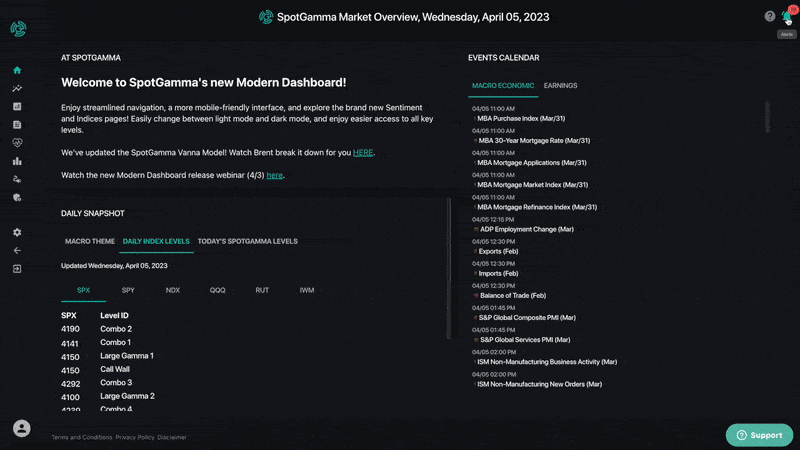Open the Home page from the sidebar
Image resolution: width=800 pixels, height=450 pixels.
coord(17,70)
